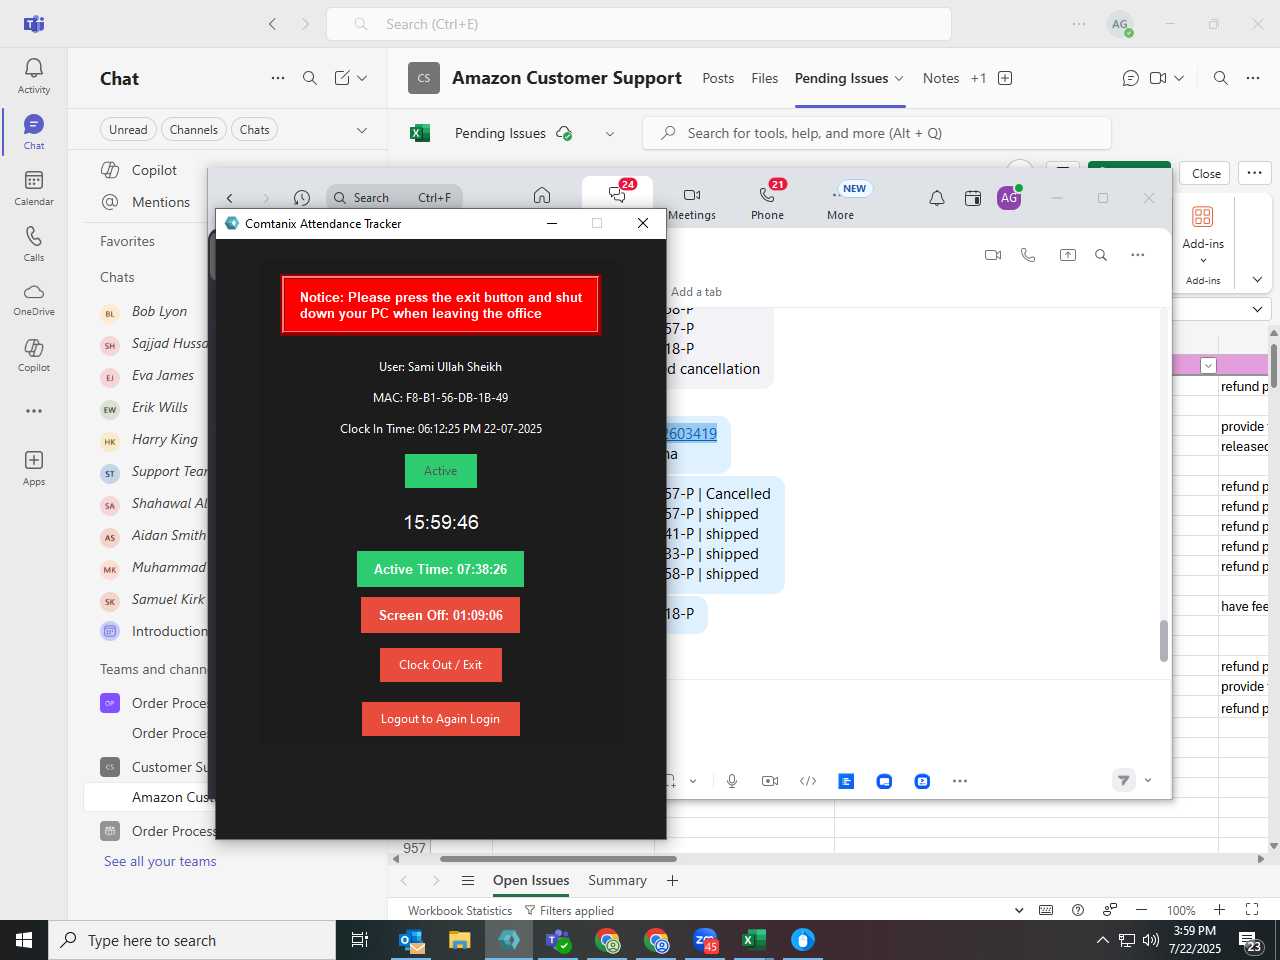This screenshot has height=960, width=1280.
Task: Open Task View on the taskbar
Action: 360,940
